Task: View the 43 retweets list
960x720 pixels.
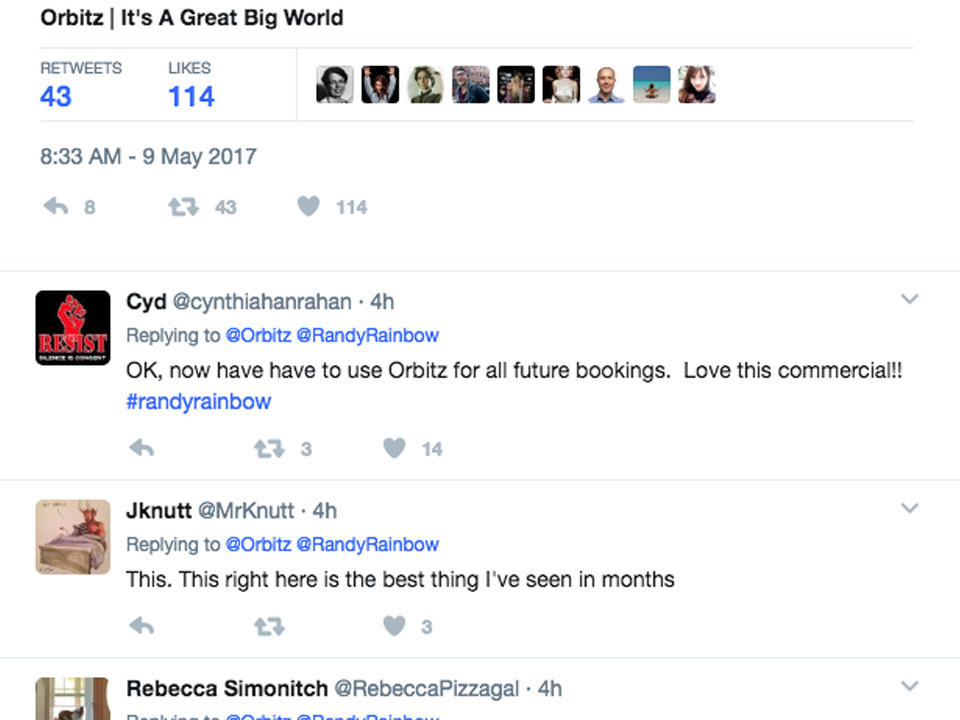Action: (56, 96)
